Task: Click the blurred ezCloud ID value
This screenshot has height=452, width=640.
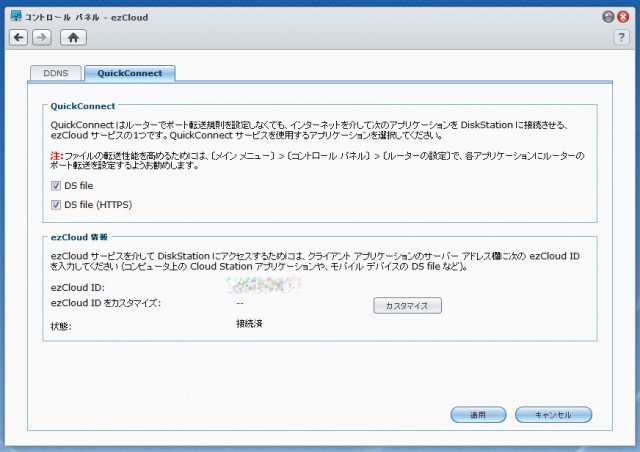Action: 264,285
